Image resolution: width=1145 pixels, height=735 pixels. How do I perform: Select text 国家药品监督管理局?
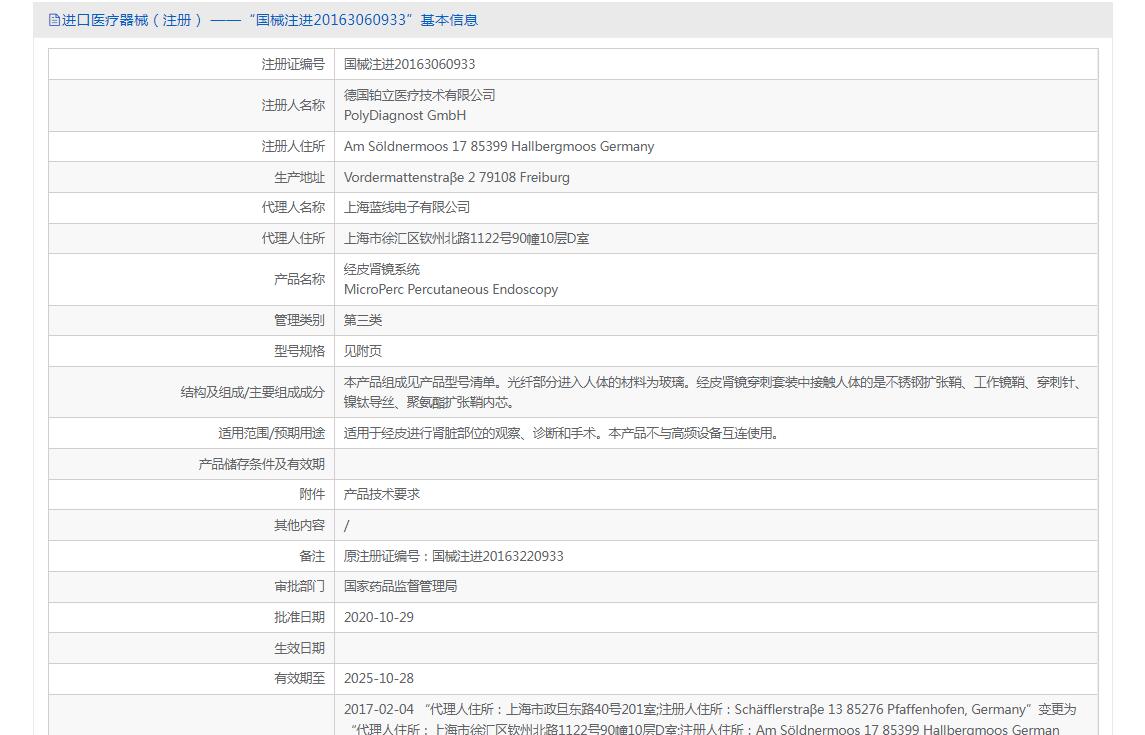pos(400,586)
